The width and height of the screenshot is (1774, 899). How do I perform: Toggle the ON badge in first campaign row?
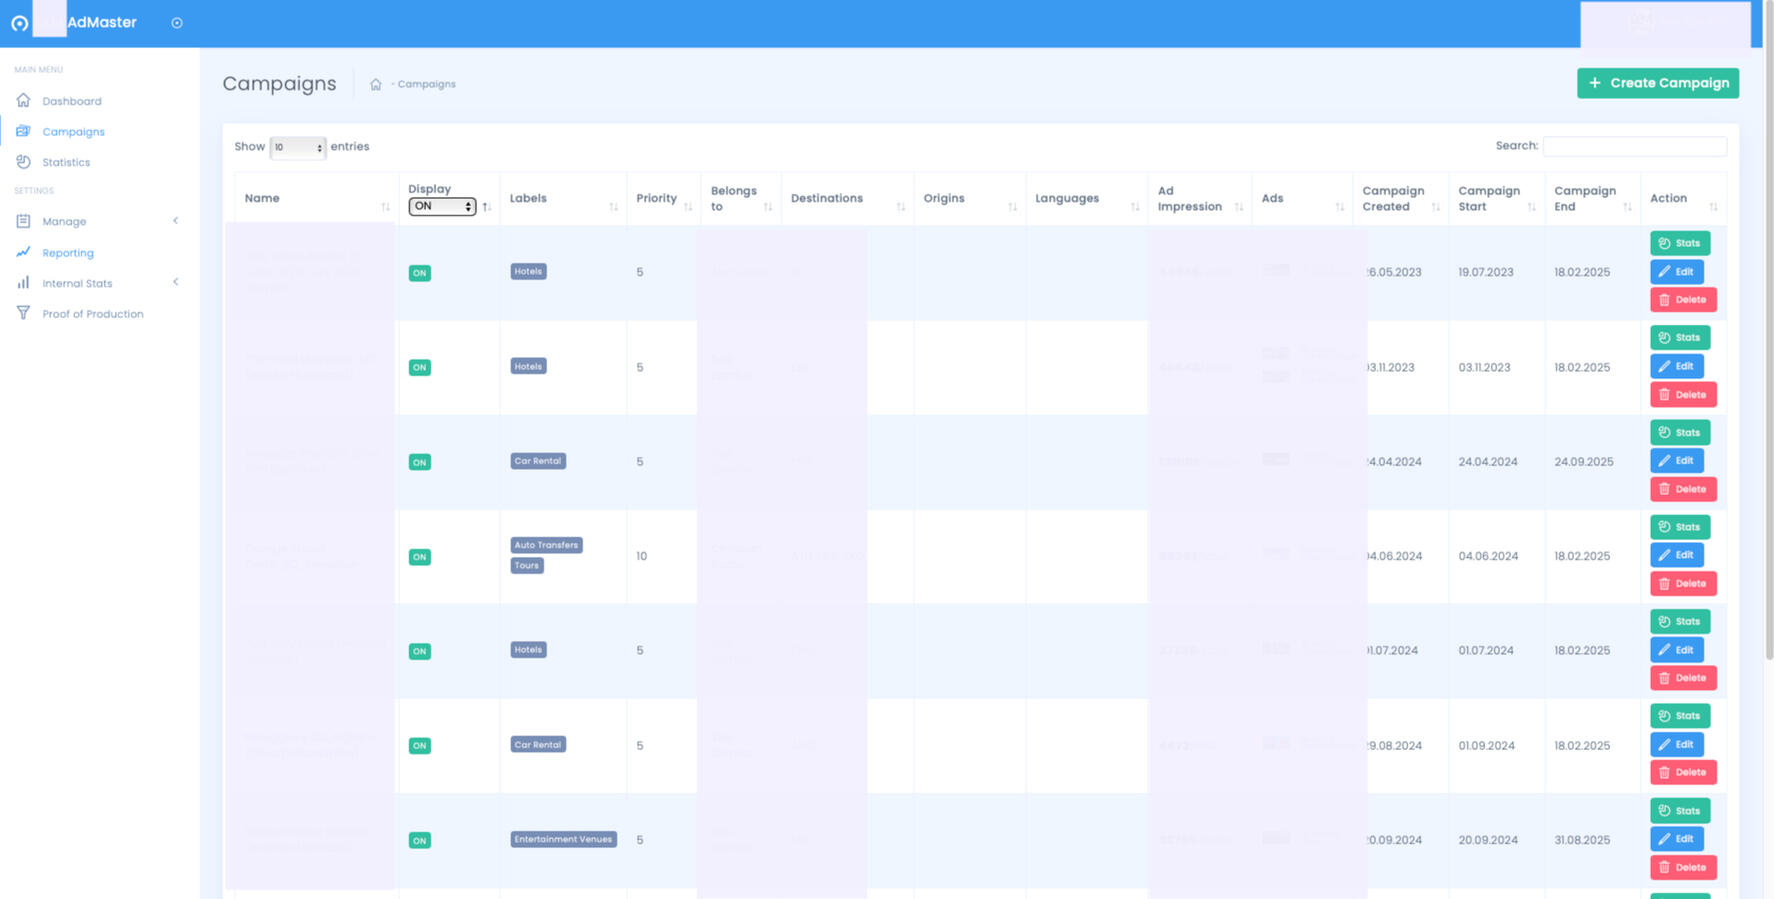click(420, 273)
